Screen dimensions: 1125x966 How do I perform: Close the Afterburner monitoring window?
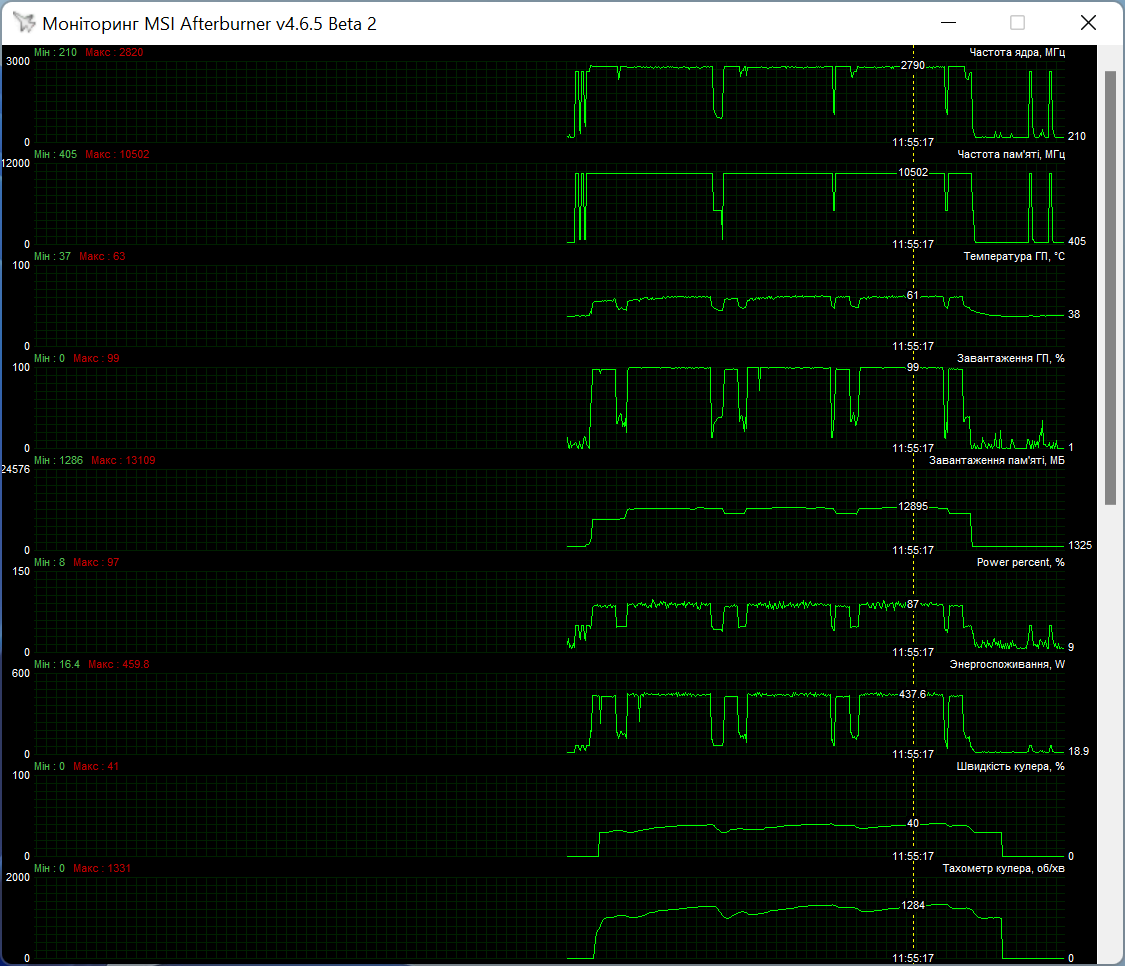(1088, 23)
